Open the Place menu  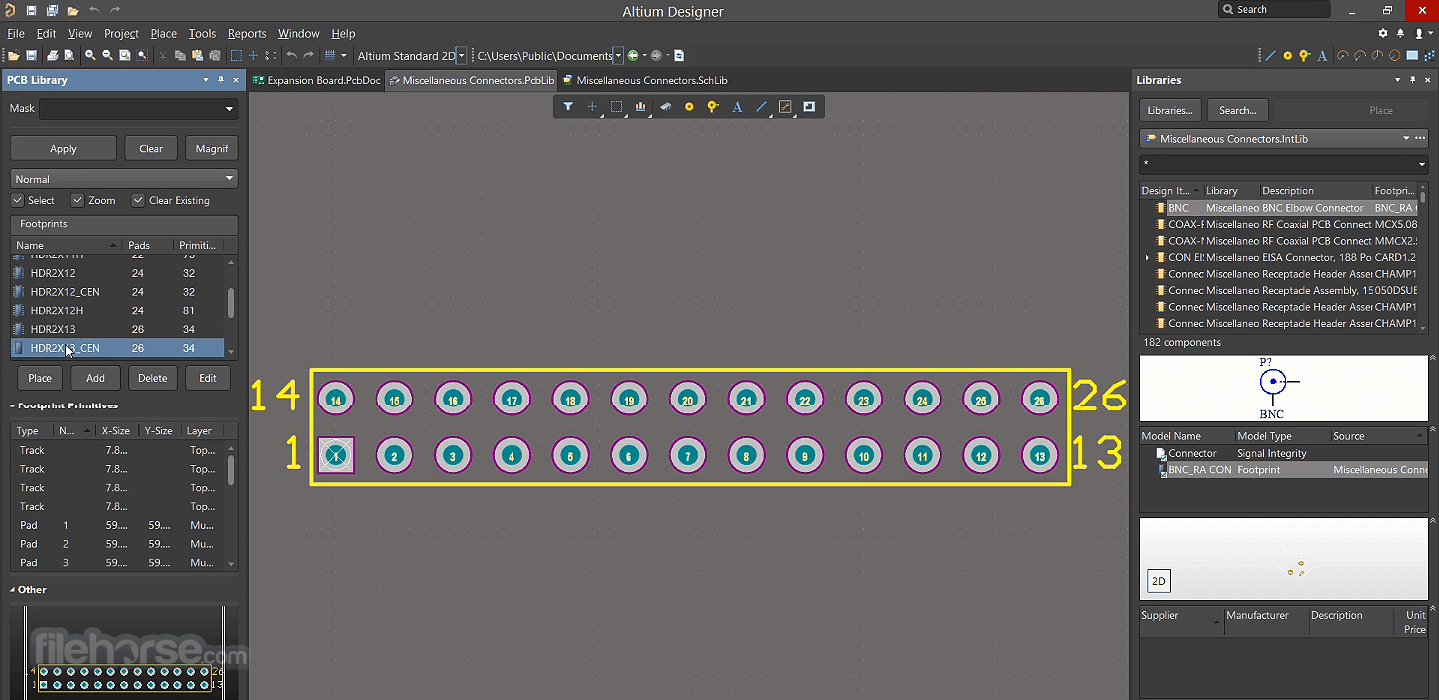[163, 33]
